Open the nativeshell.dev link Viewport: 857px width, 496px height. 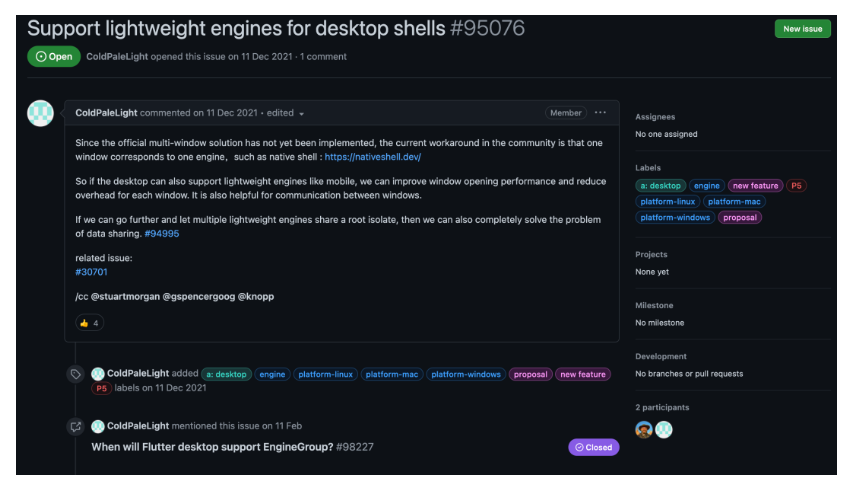click(373, 157)
